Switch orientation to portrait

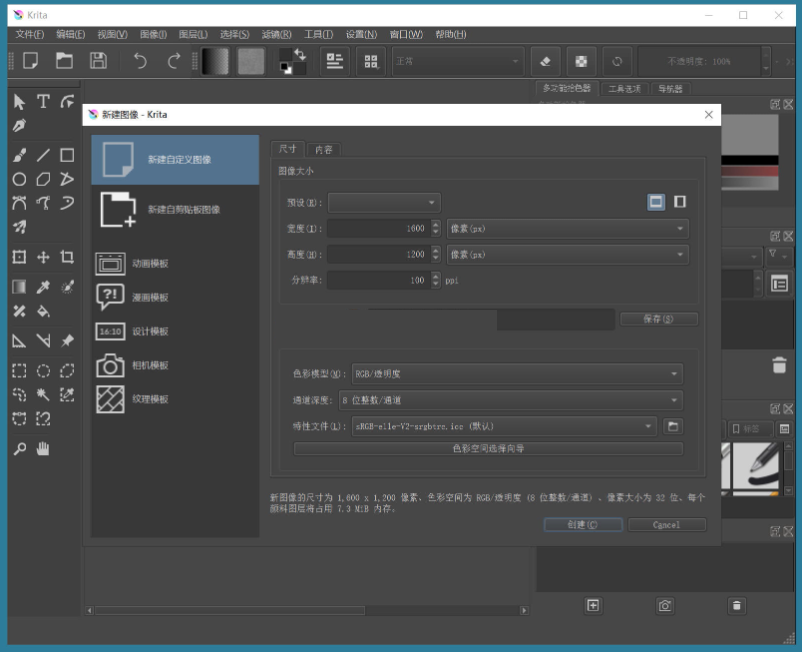(679, 201)
